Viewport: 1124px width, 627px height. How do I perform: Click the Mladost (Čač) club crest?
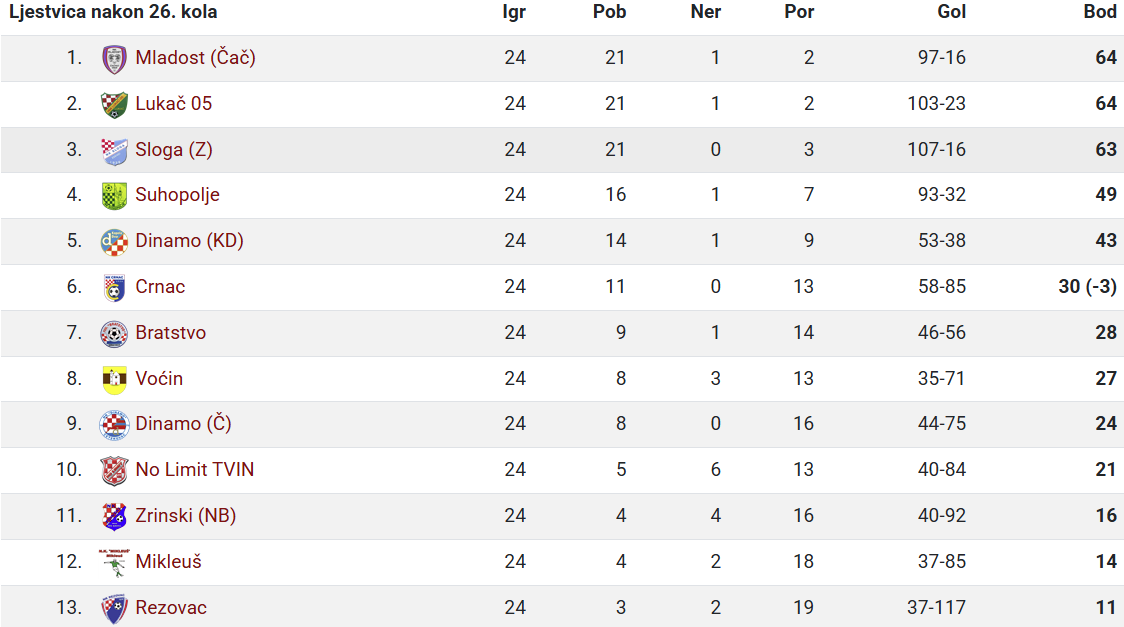tap(114, 59)
